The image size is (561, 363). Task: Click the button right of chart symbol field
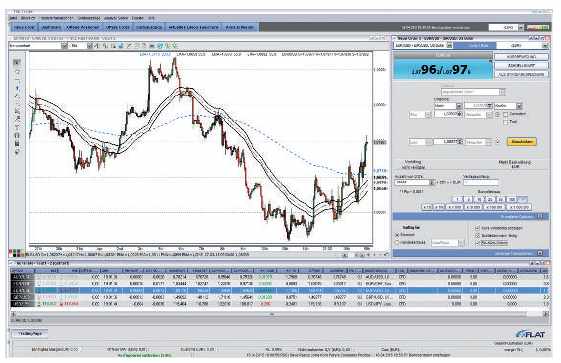pyautogui.click(x=64, y=46)
